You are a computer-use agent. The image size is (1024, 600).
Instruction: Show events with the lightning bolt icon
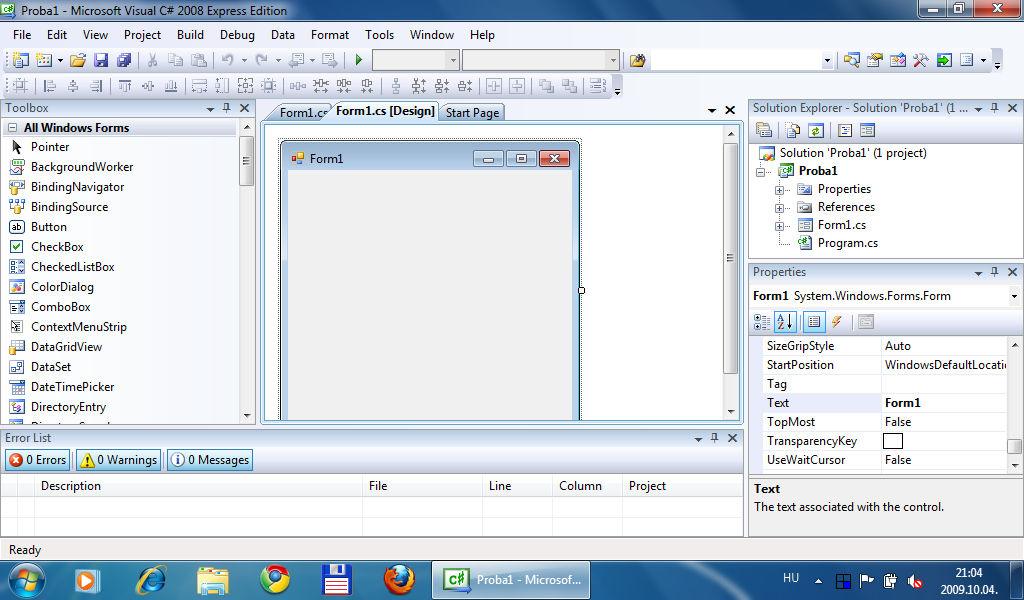[x=837, y=321]
